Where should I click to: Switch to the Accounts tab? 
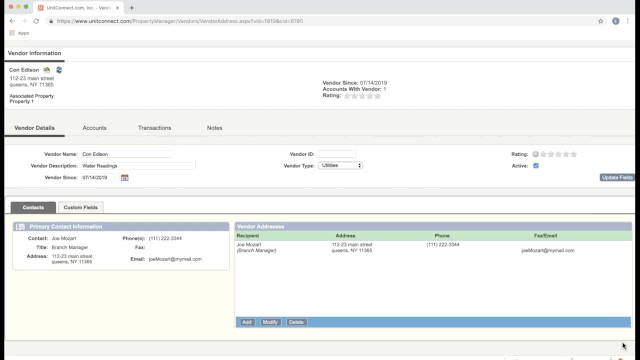94,128
